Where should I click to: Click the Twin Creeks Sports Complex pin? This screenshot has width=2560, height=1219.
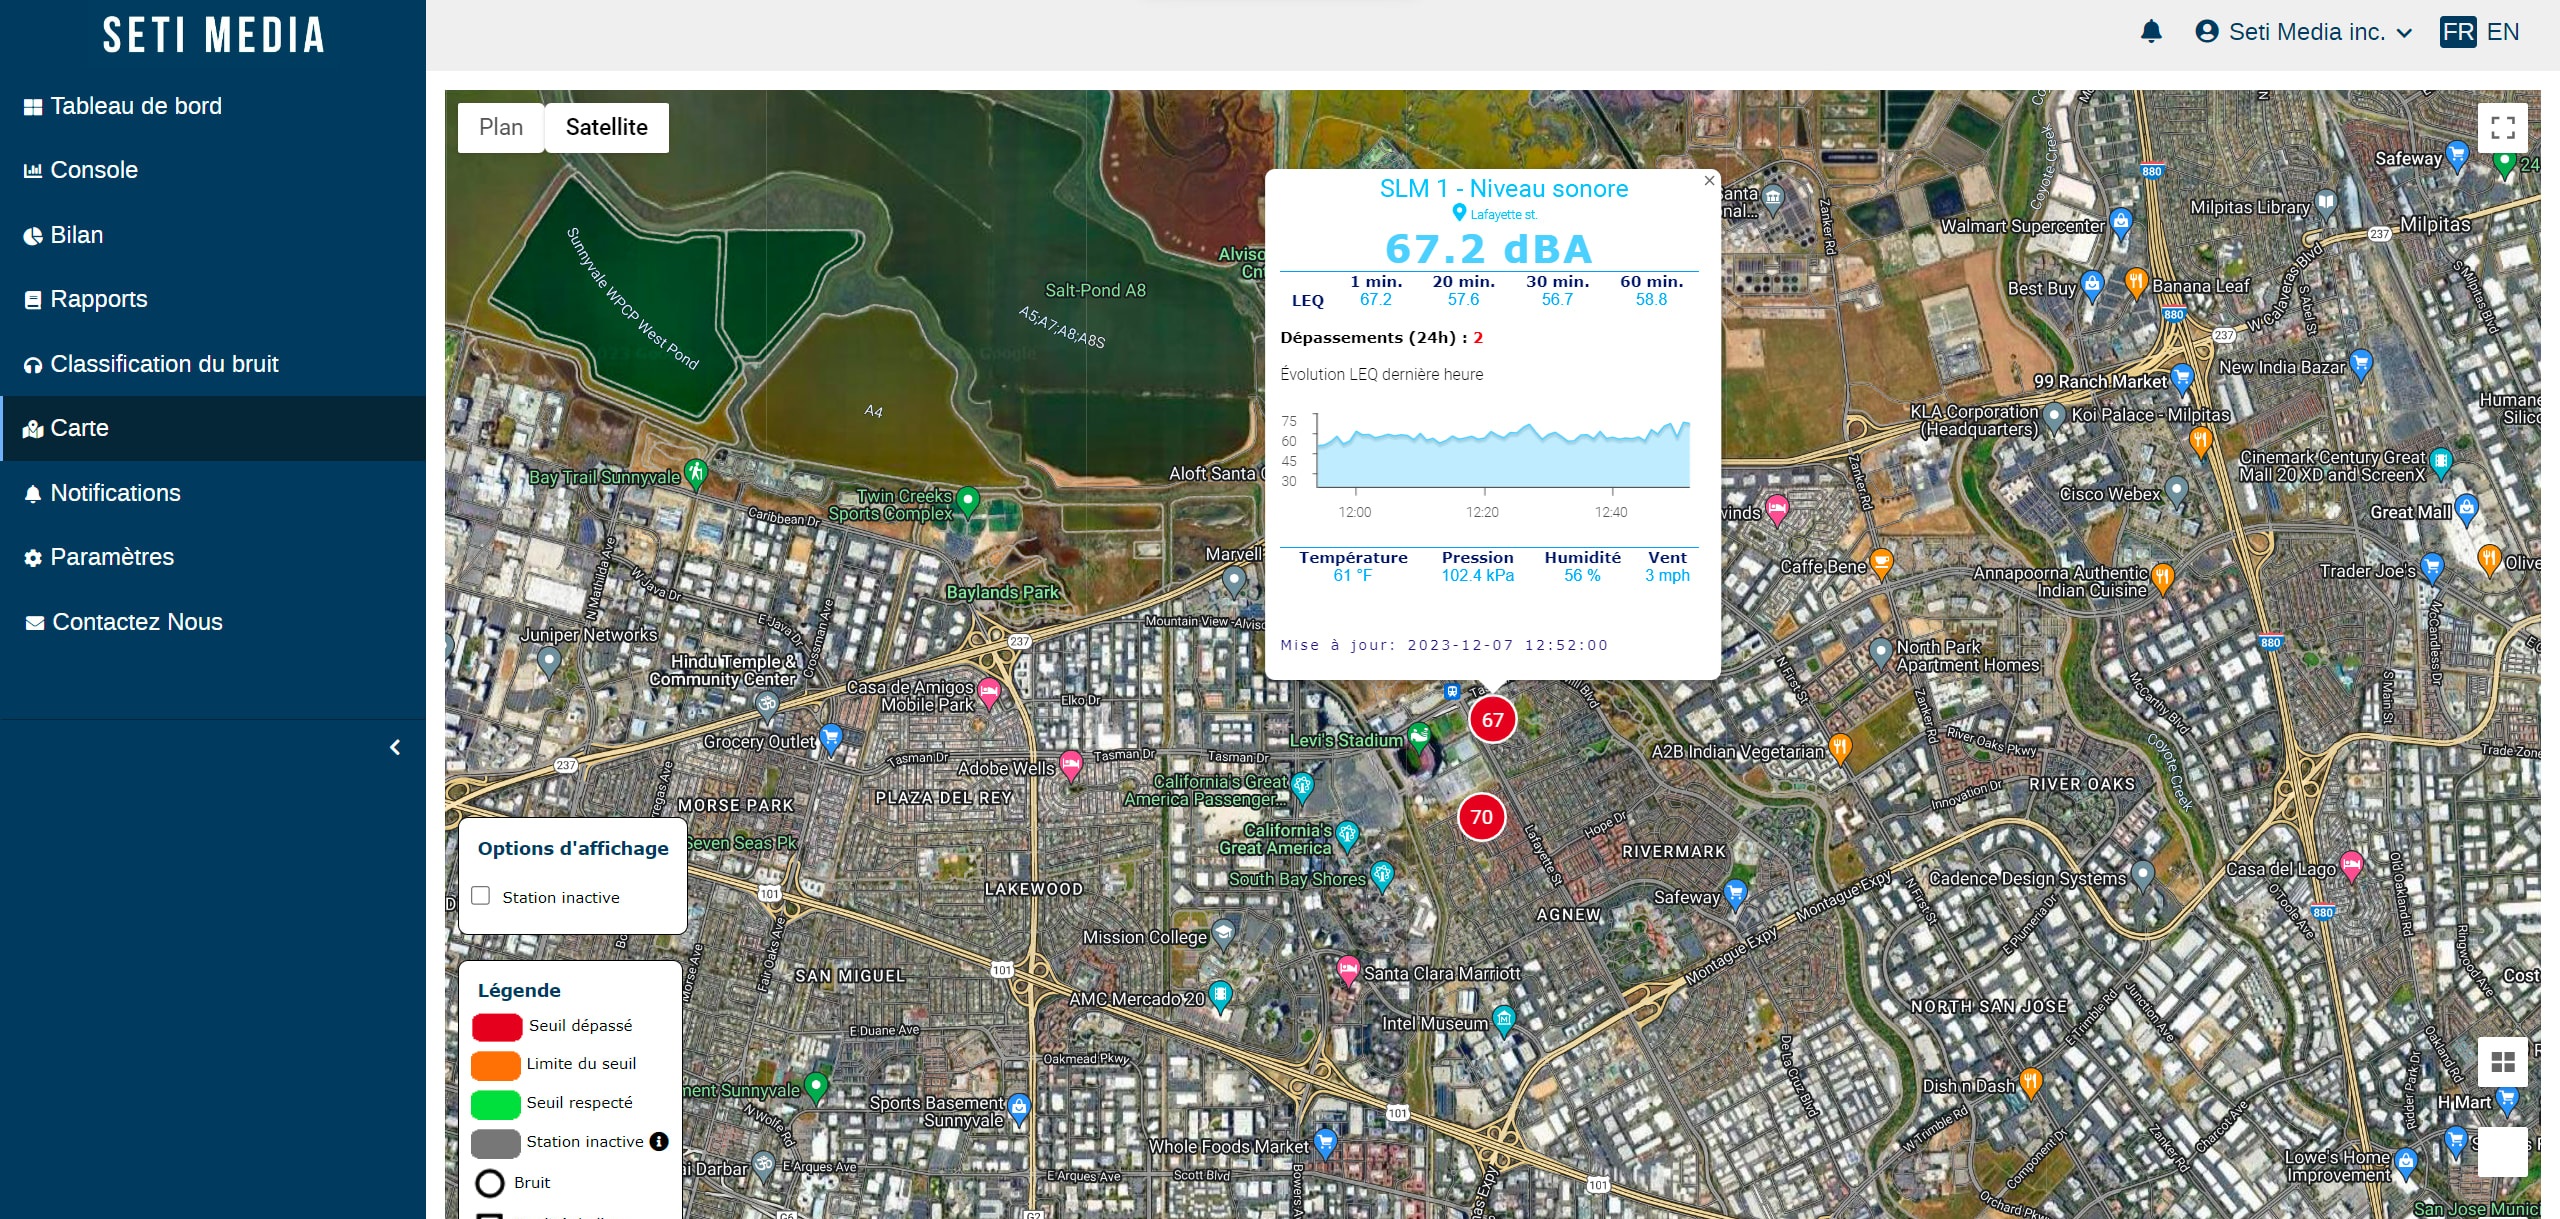(967, 500)
